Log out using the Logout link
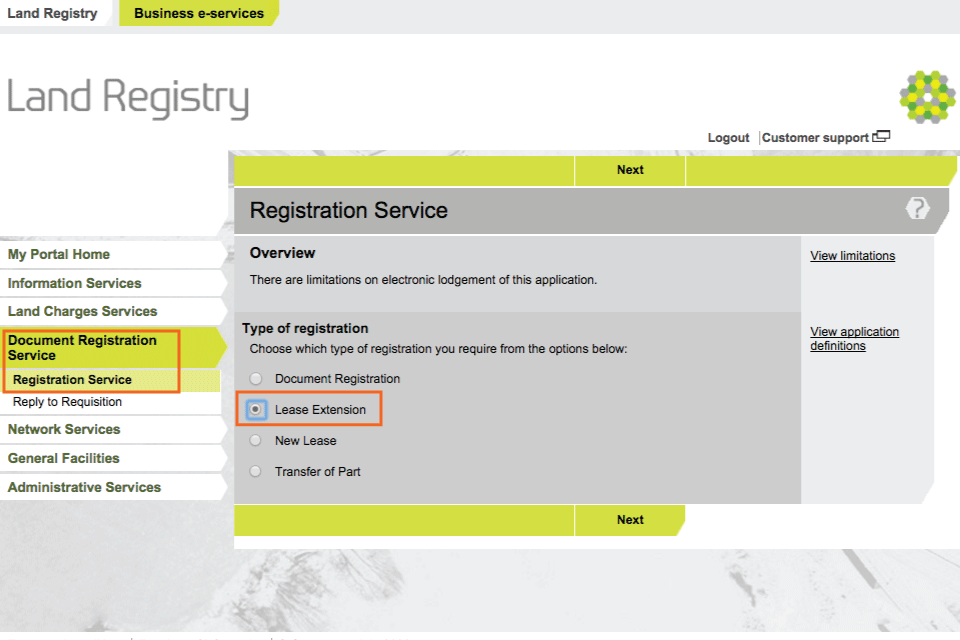Image resolution: width=960 pixels, height=640 pixels. [728, 138]
